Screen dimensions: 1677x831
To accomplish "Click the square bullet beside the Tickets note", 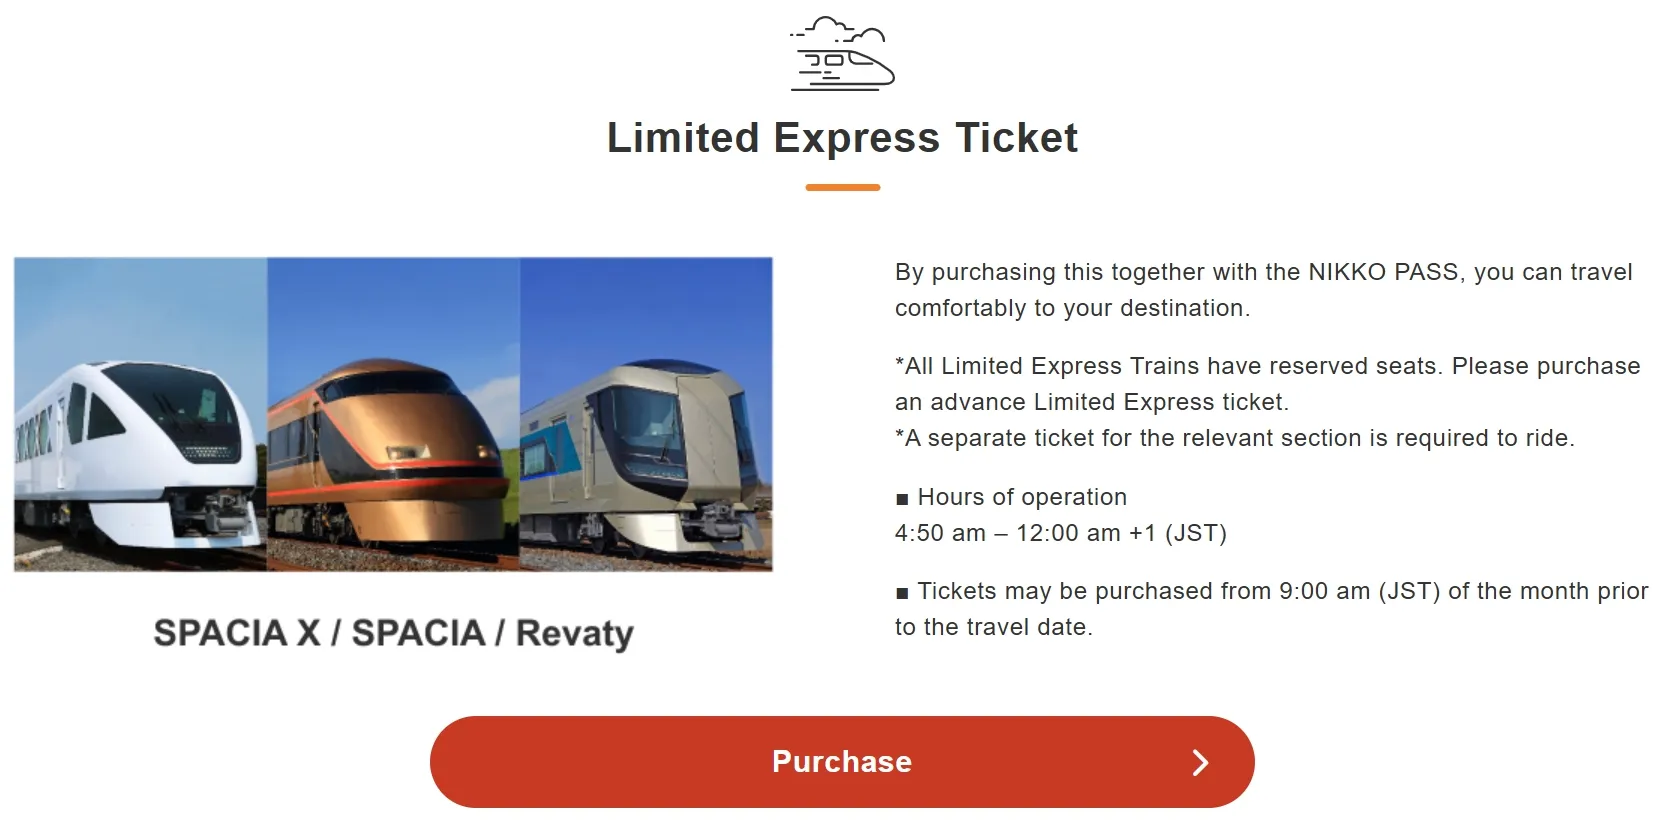I will [901, 591].
